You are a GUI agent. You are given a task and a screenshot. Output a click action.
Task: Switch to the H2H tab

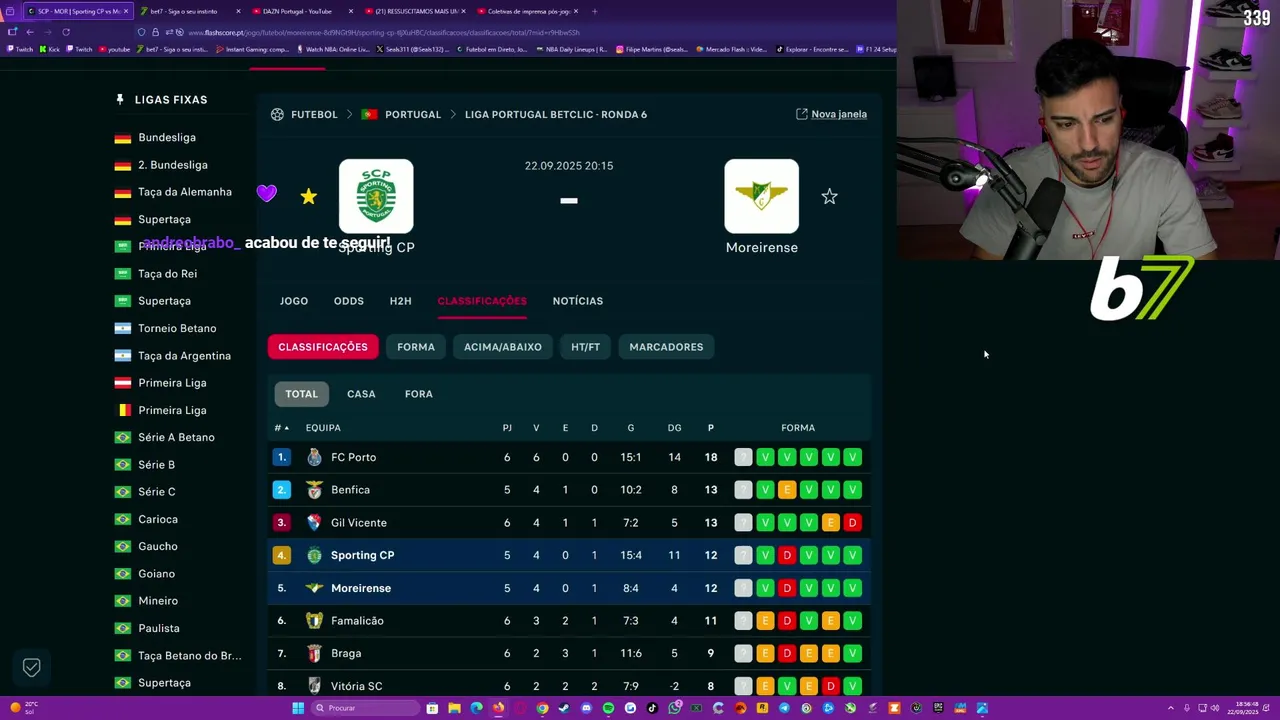coord(400,301)
